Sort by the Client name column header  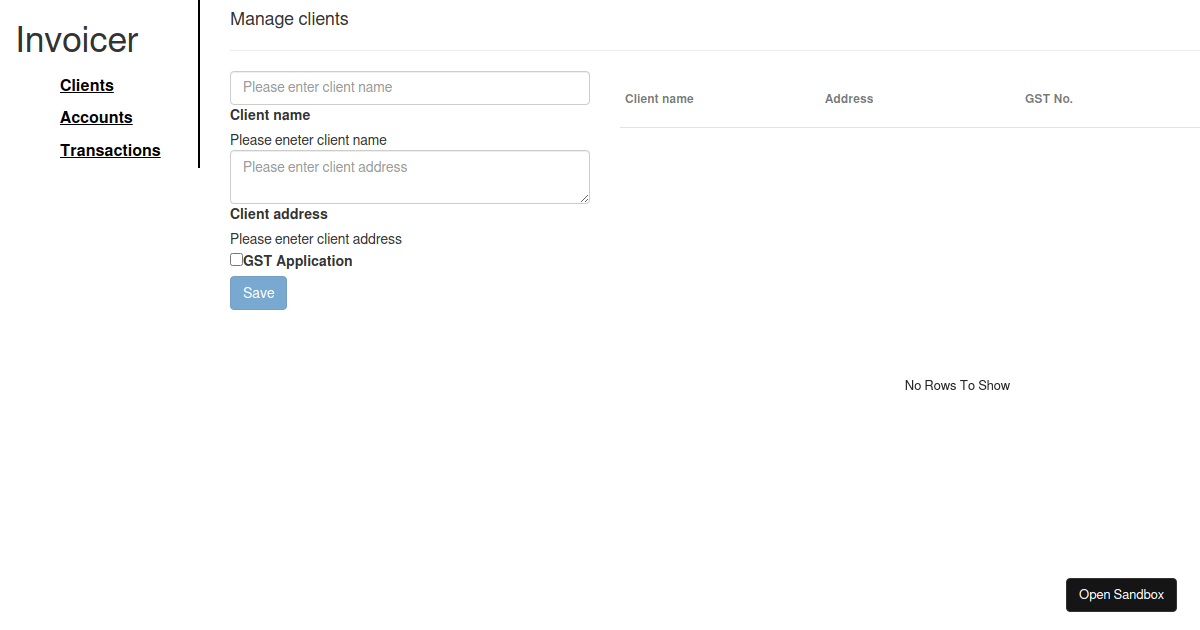659,98
